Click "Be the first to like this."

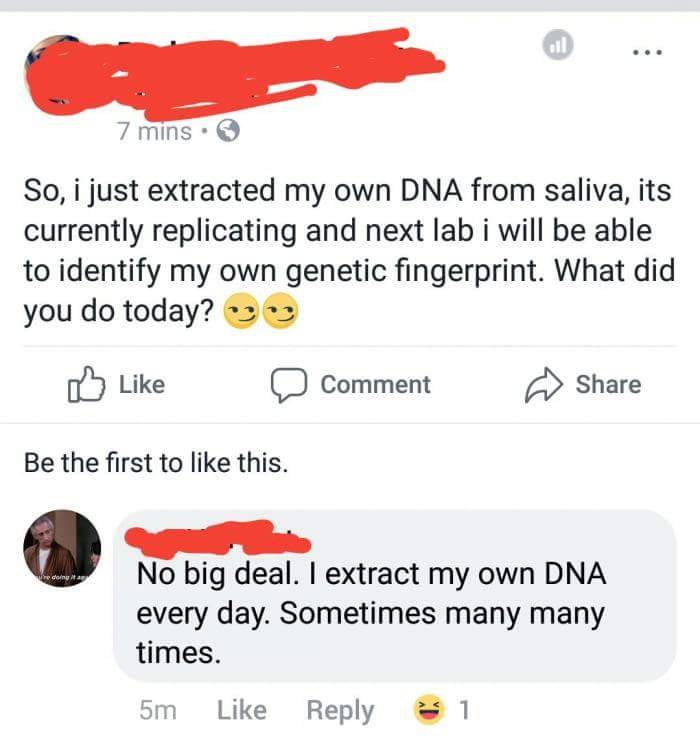(x=155, y=463)
